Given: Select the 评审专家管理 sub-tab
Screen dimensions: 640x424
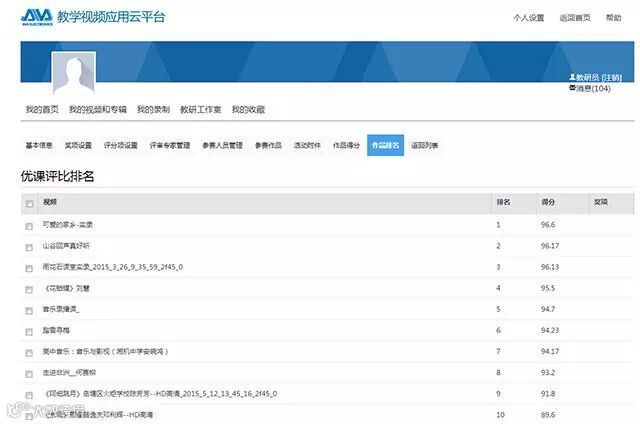Looking at the screenshot, I should [170, 145].
